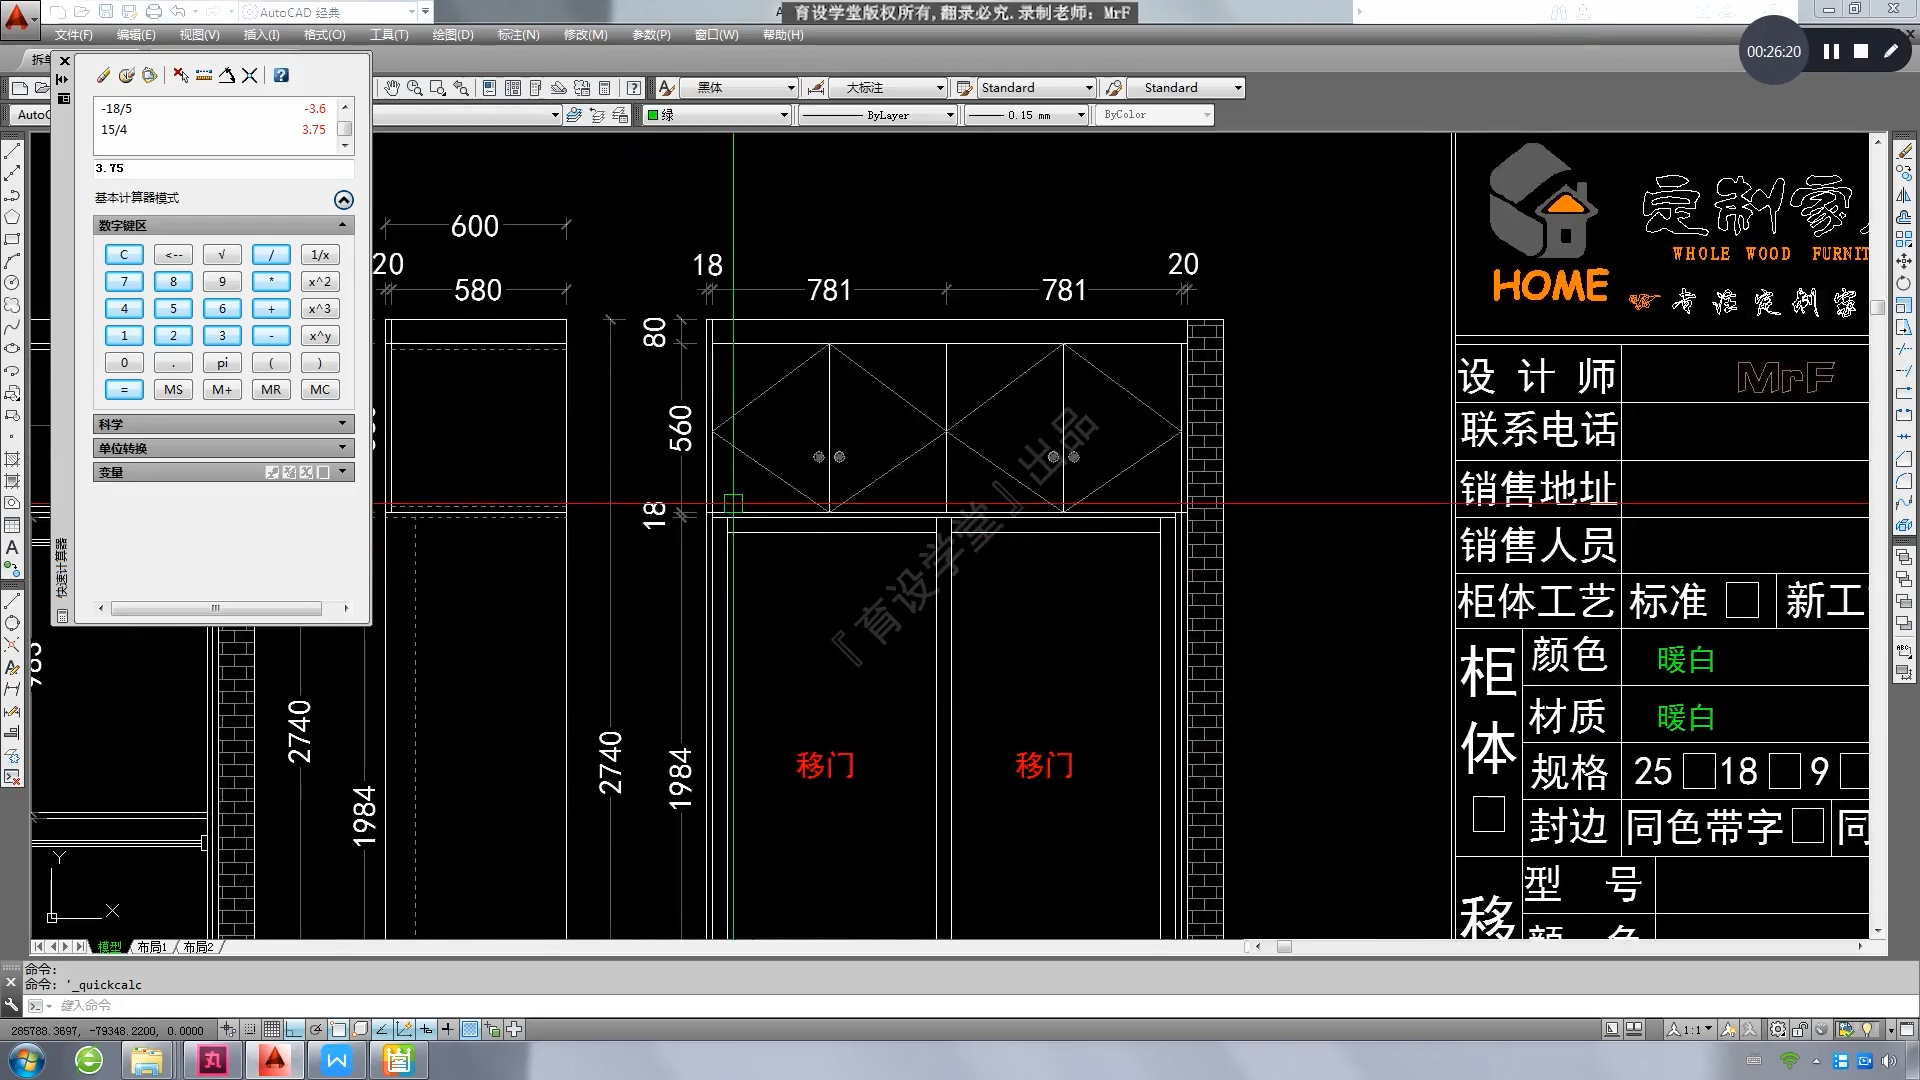
Task: Open the ByLayer linetype dropdown
Action: click(950, 115)
